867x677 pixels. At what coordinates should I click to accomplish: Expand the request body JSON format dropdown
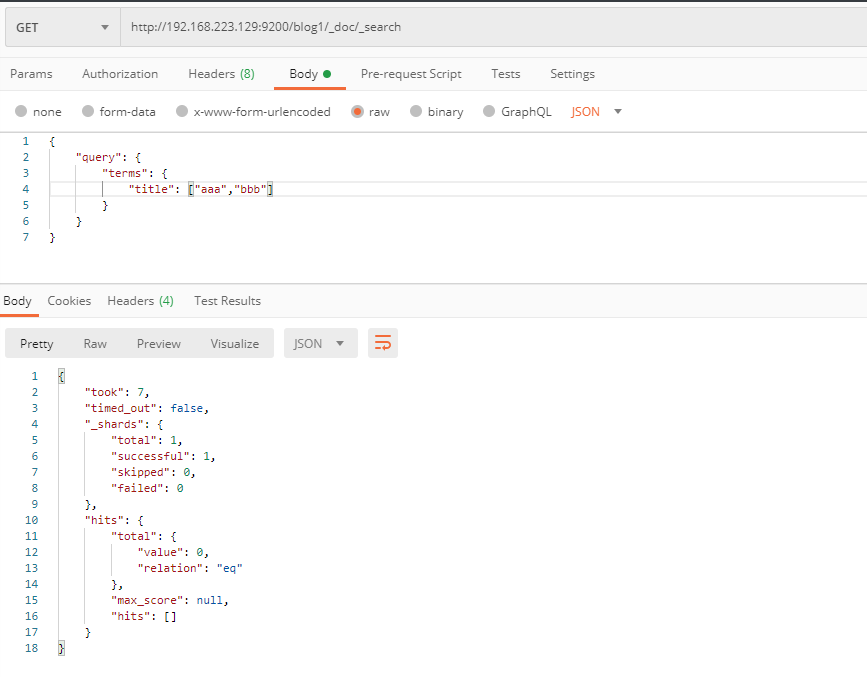[597, 112]
